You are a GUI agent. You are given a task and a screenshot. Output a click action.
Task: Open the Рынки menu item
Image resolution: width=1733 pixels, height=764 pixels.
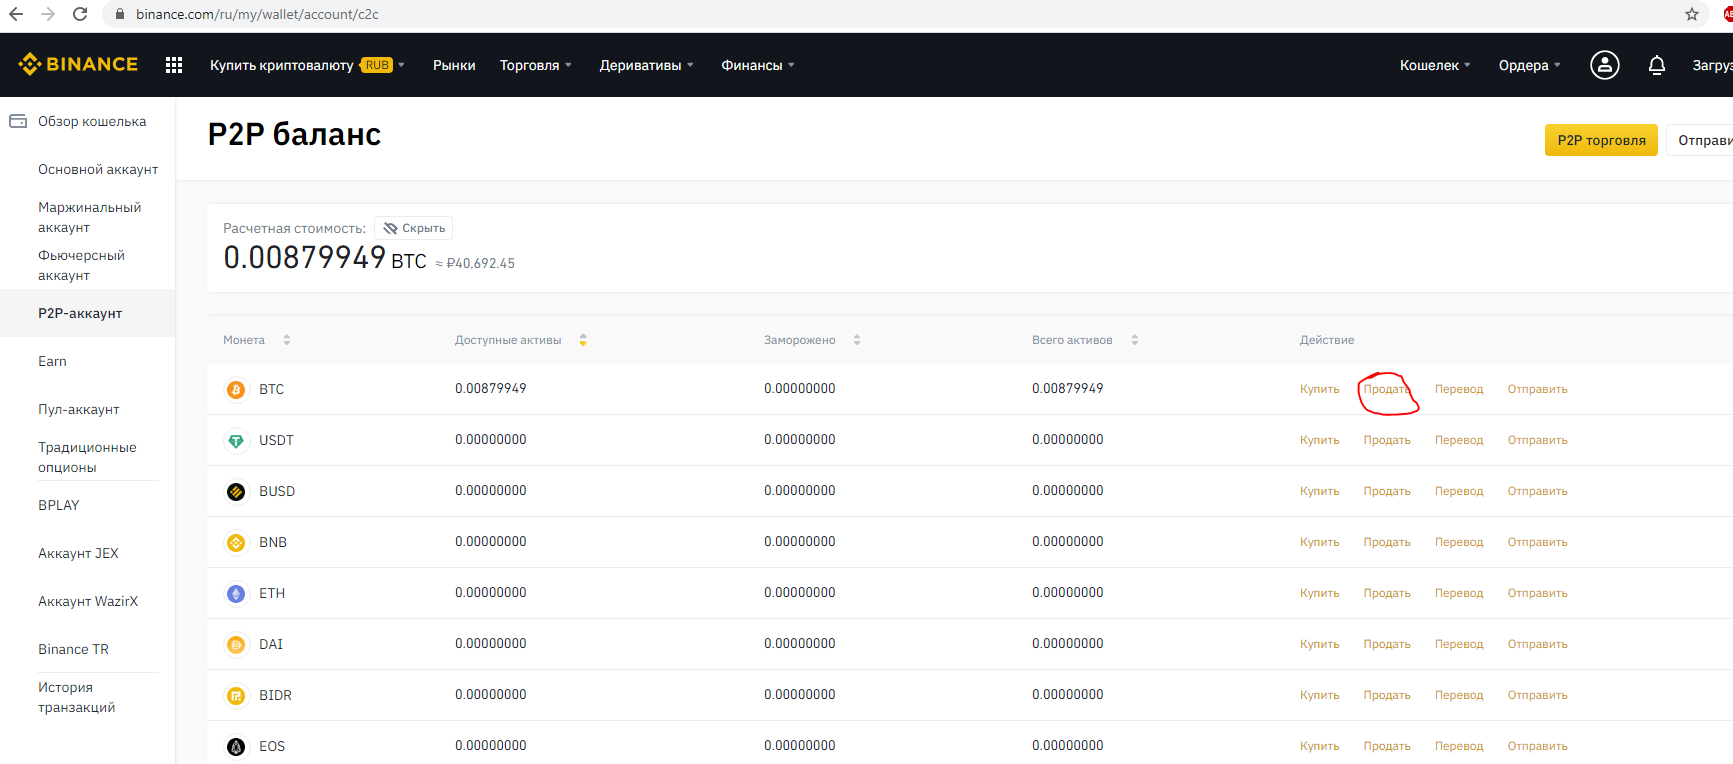(454, 65)
